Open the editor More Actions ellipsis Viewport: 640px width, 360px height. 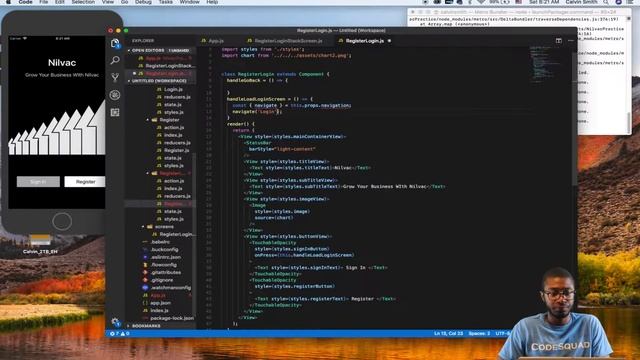pos(571,40)
